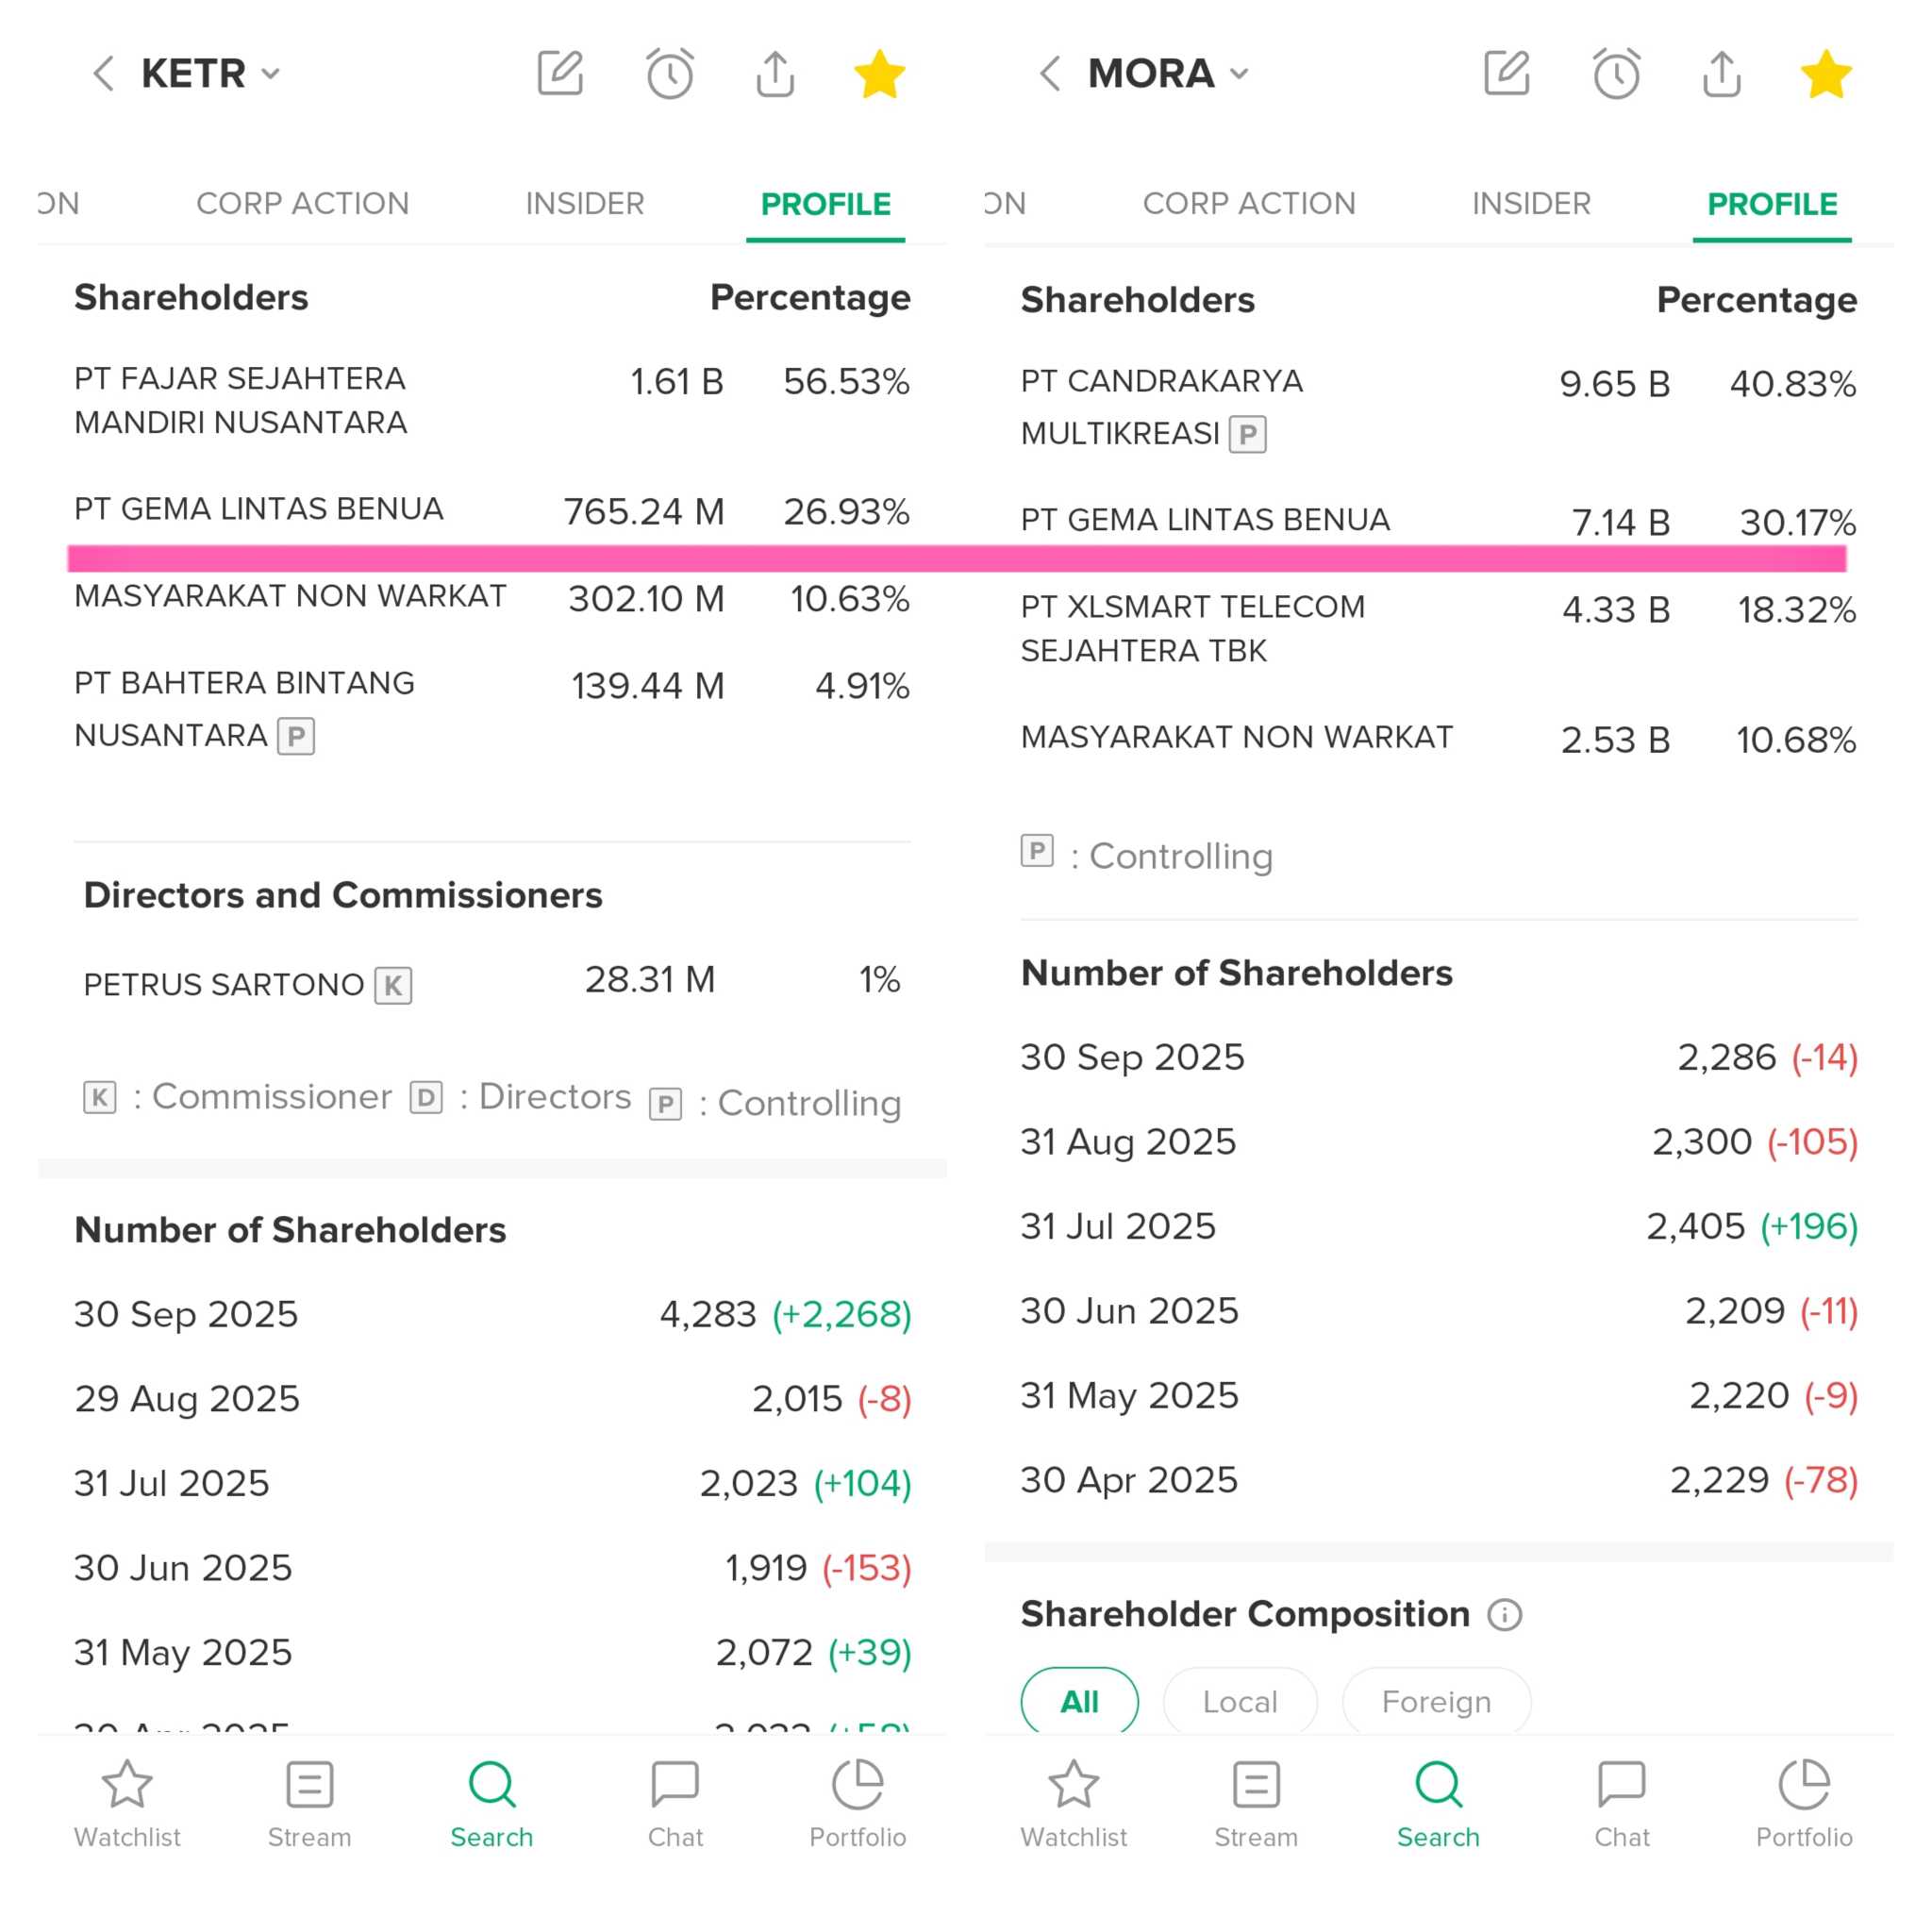This screenshot has height=1932, width=1932.
Task: Switch to KETR Corp Action tab
Action: pos(302,204)
